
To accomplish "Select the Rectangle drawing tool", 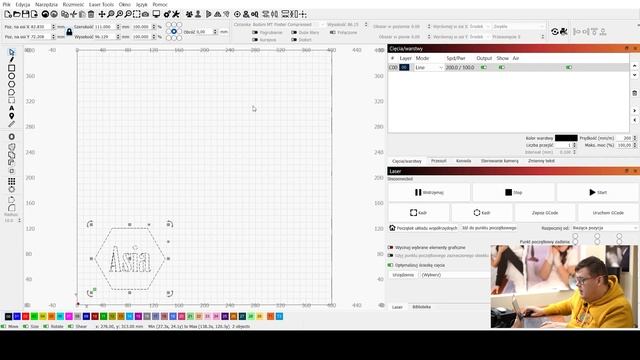I will click(11, 68).
